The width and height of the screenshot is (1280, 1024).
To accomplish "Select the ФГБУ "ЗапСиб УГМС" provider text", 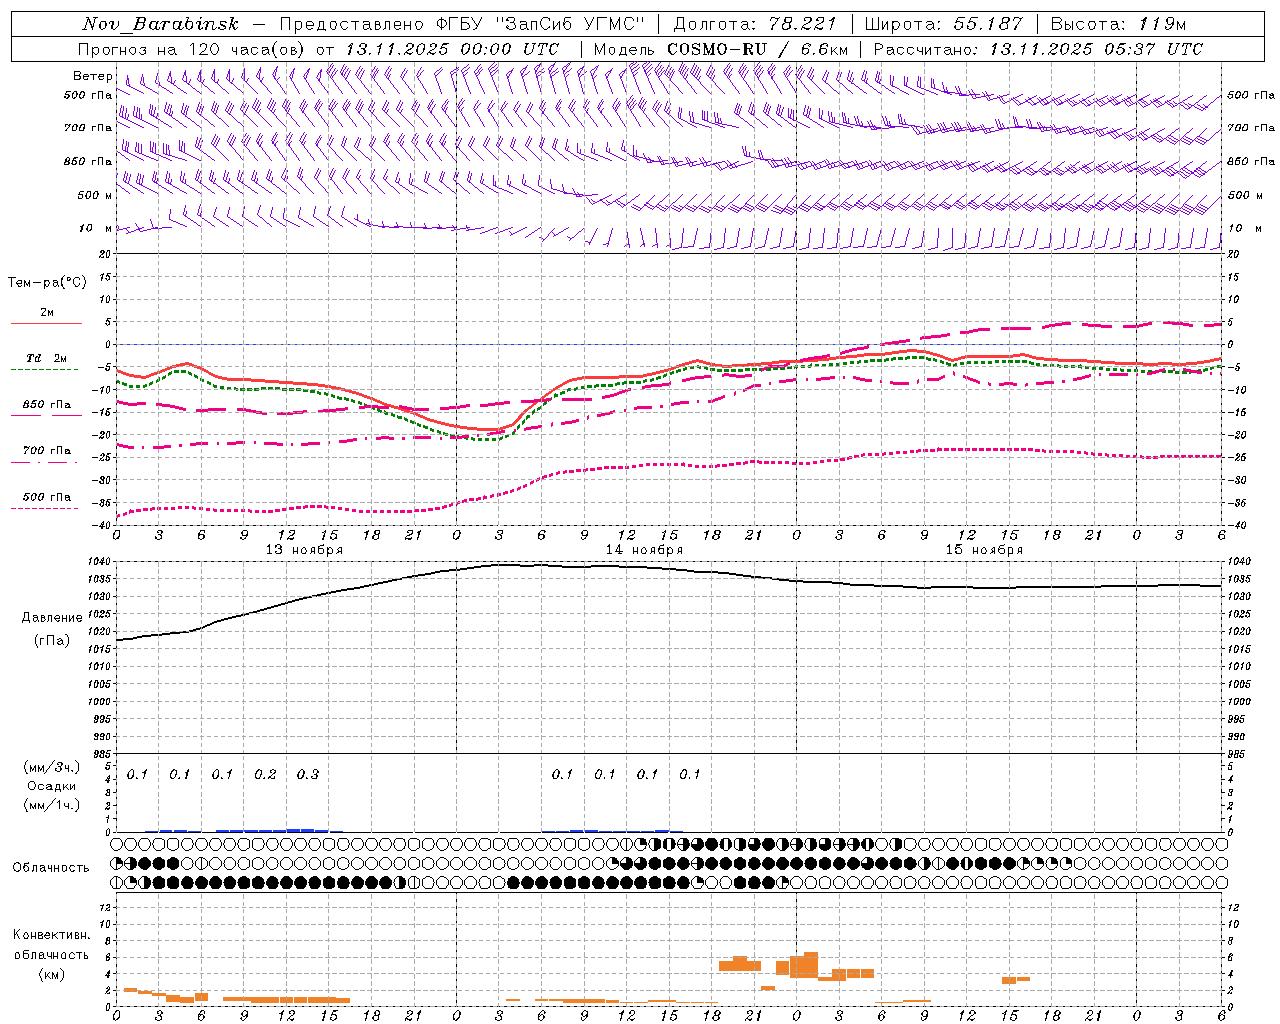I will (541, 24).
